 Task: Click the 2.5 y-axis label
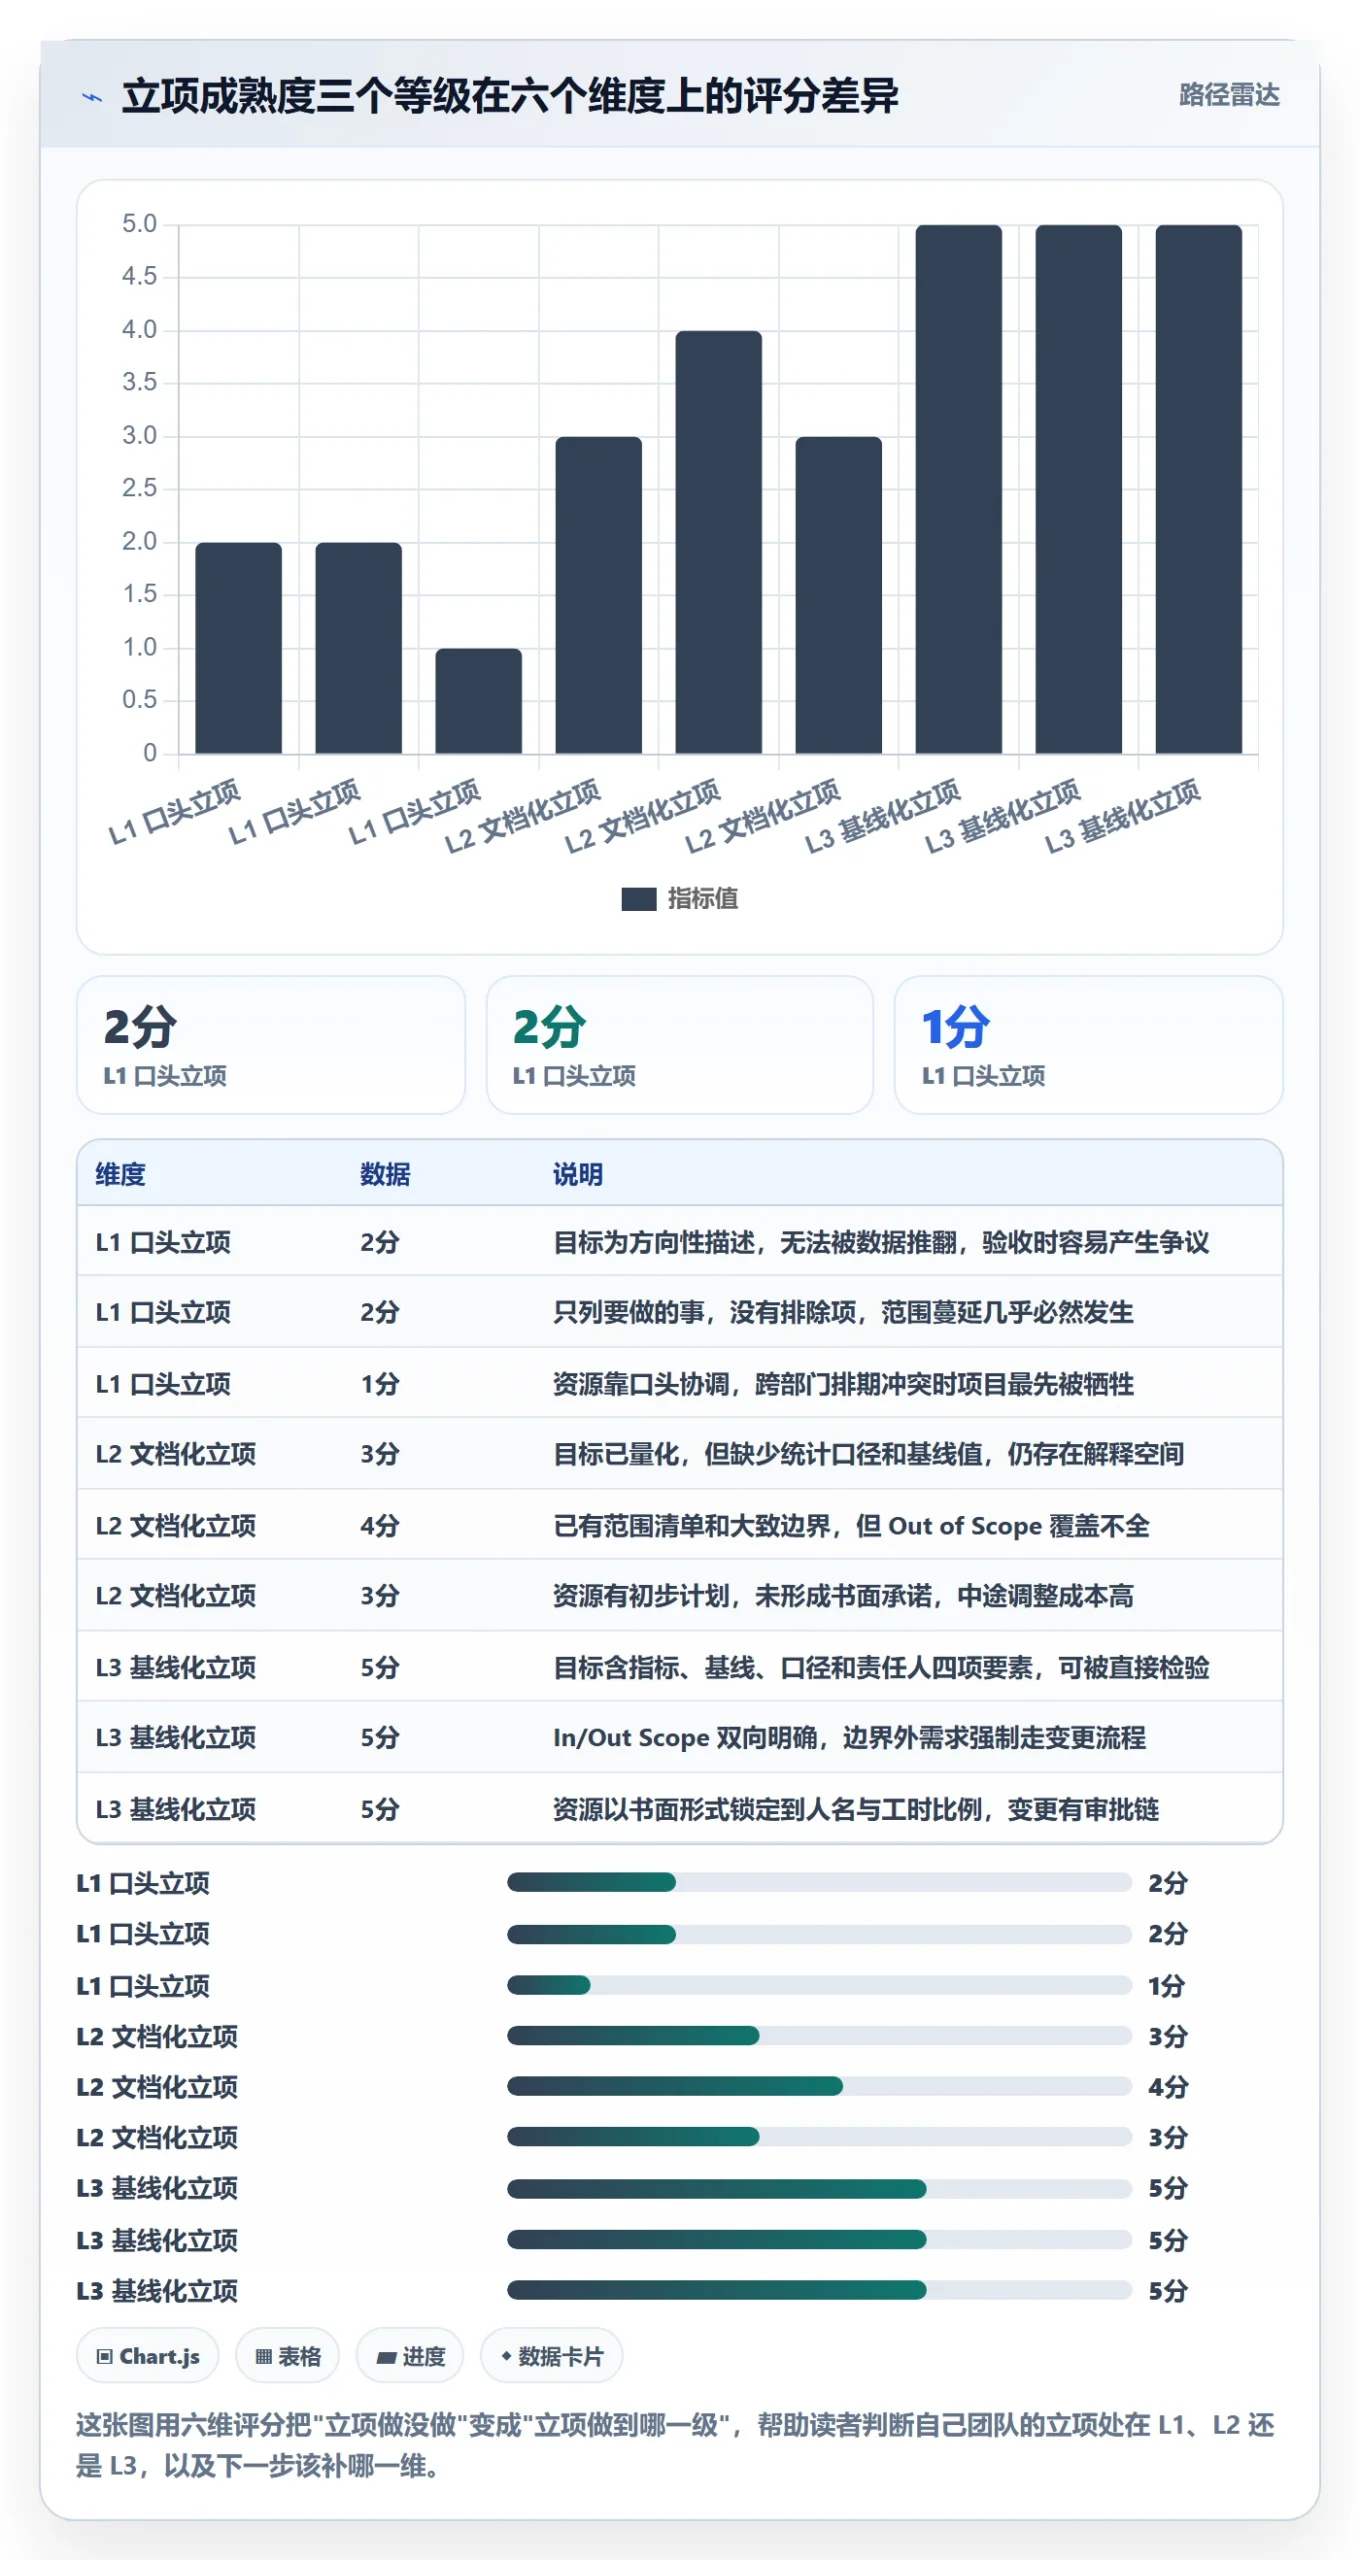139,488
